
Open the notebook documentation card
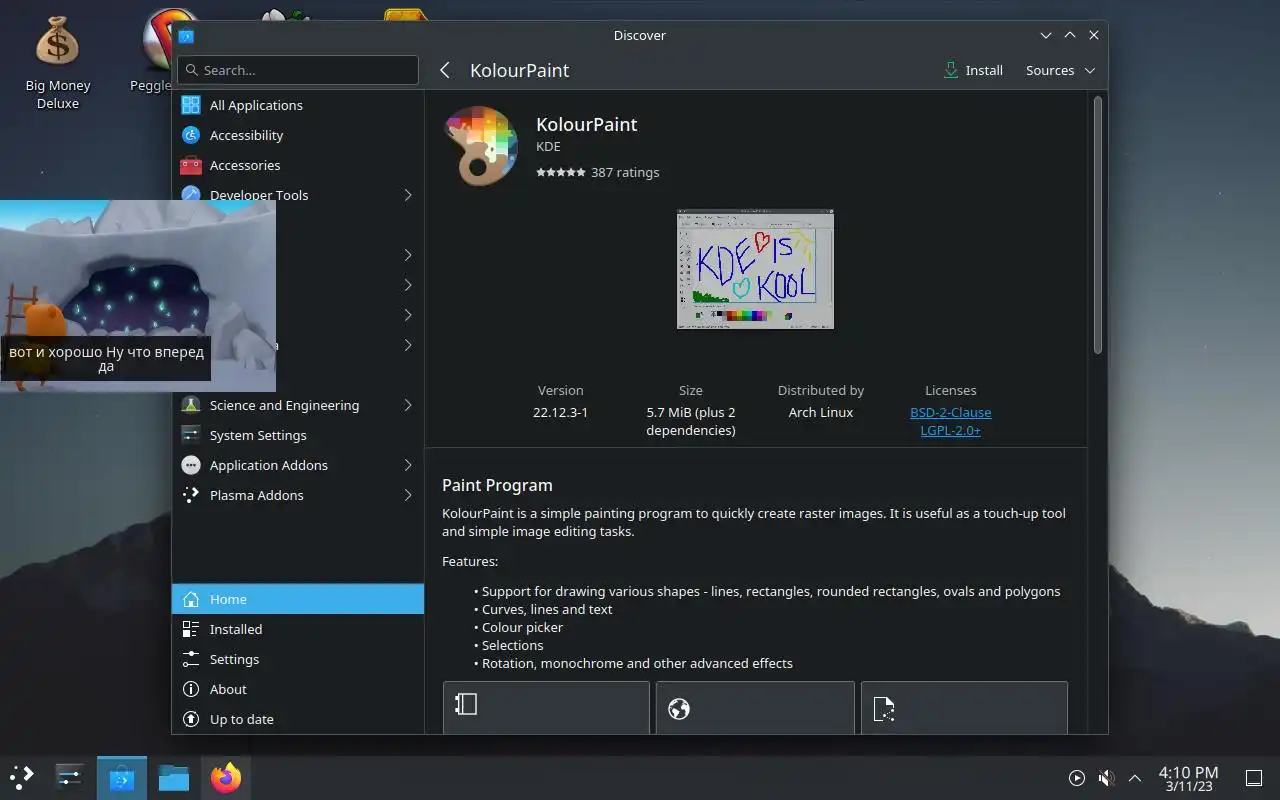pyautogui.click(x=546, y=707)
